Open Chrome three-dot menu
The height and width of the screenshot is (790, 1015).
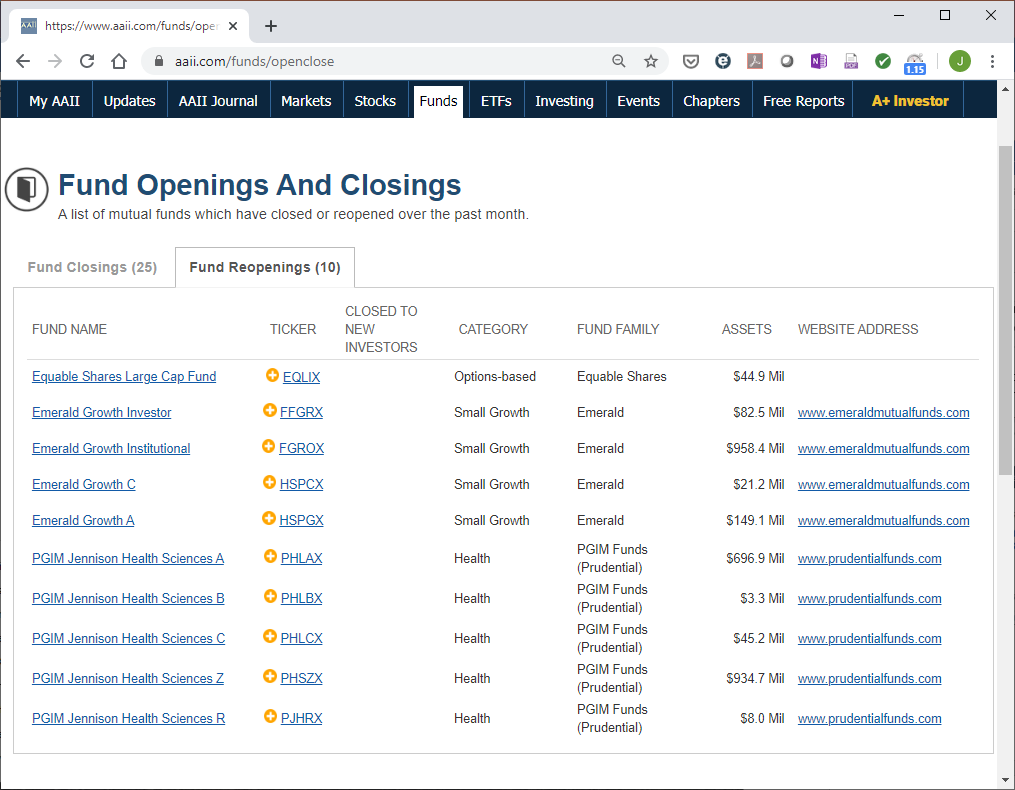pyautogui.click(x=992, y=61)
